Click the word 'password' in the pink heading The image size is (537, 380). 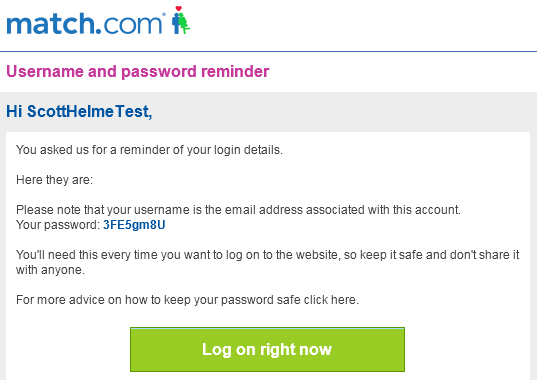point(159,72)
